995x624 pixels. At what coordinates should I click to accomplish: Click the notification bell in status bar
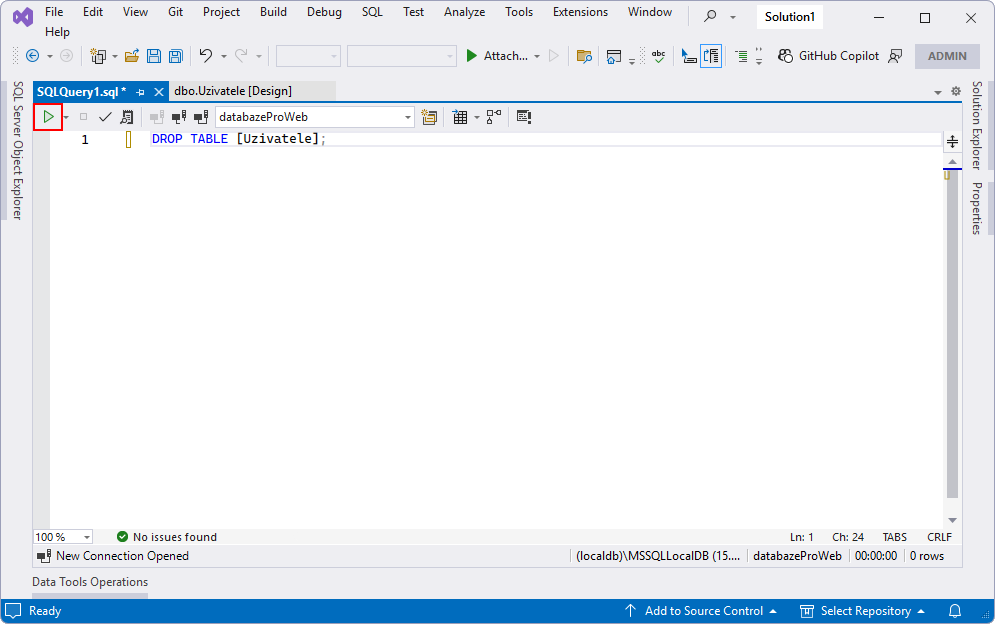955,611
